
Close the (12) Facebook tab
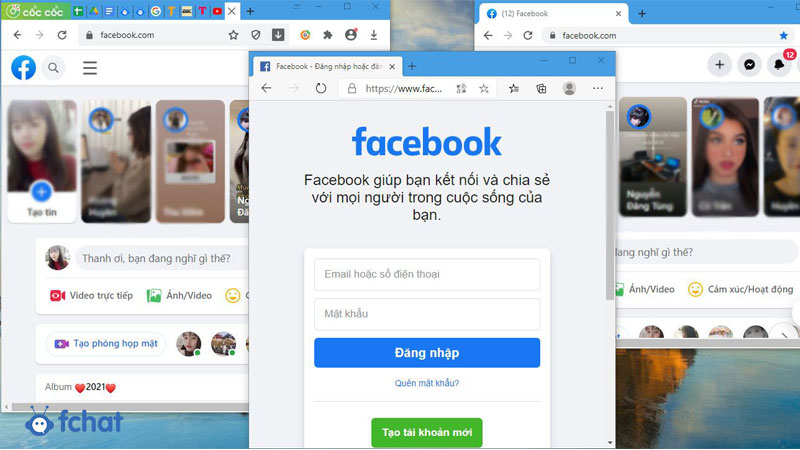618,14
